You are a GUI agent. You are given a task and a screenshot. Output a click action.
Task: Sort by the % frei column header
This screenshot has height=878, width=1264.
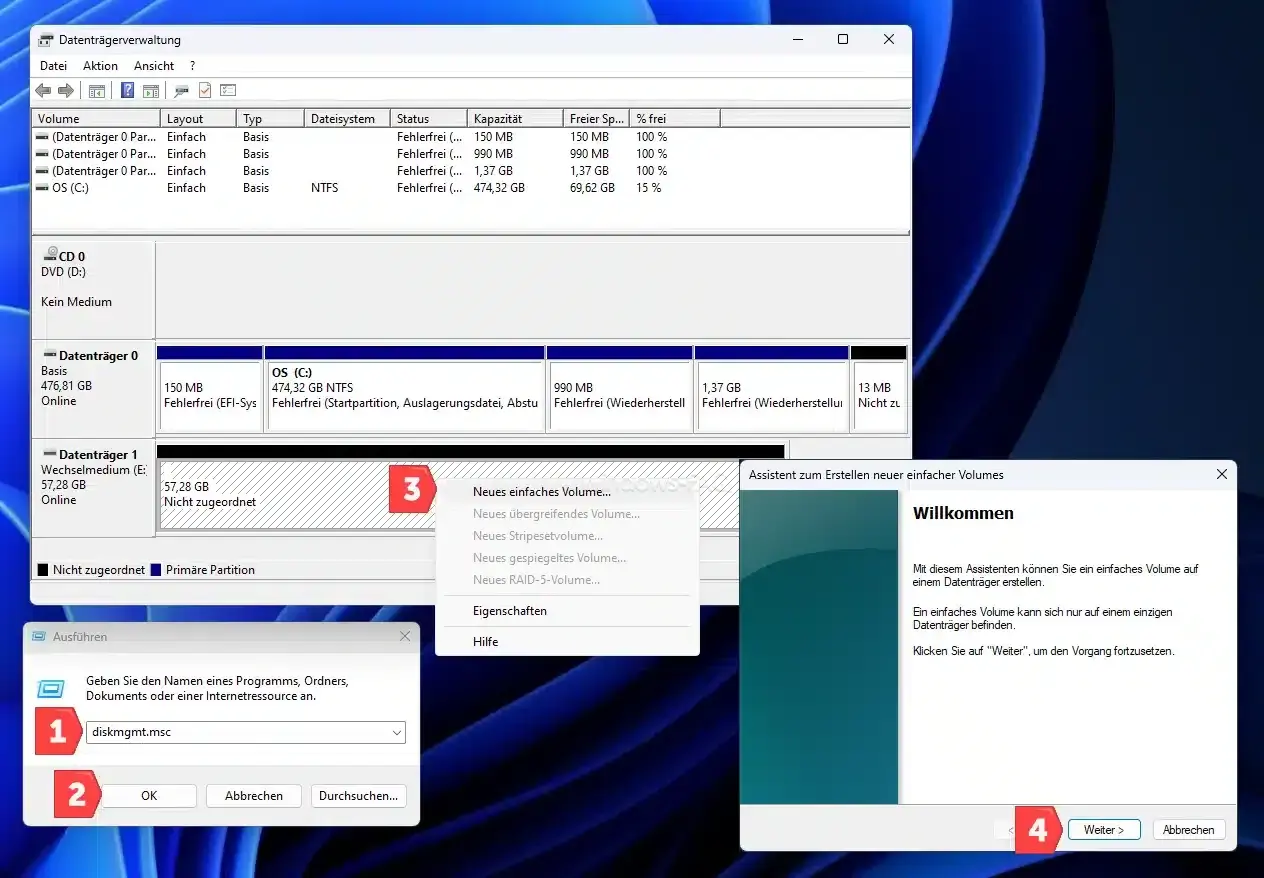click(x=676, y=119)
